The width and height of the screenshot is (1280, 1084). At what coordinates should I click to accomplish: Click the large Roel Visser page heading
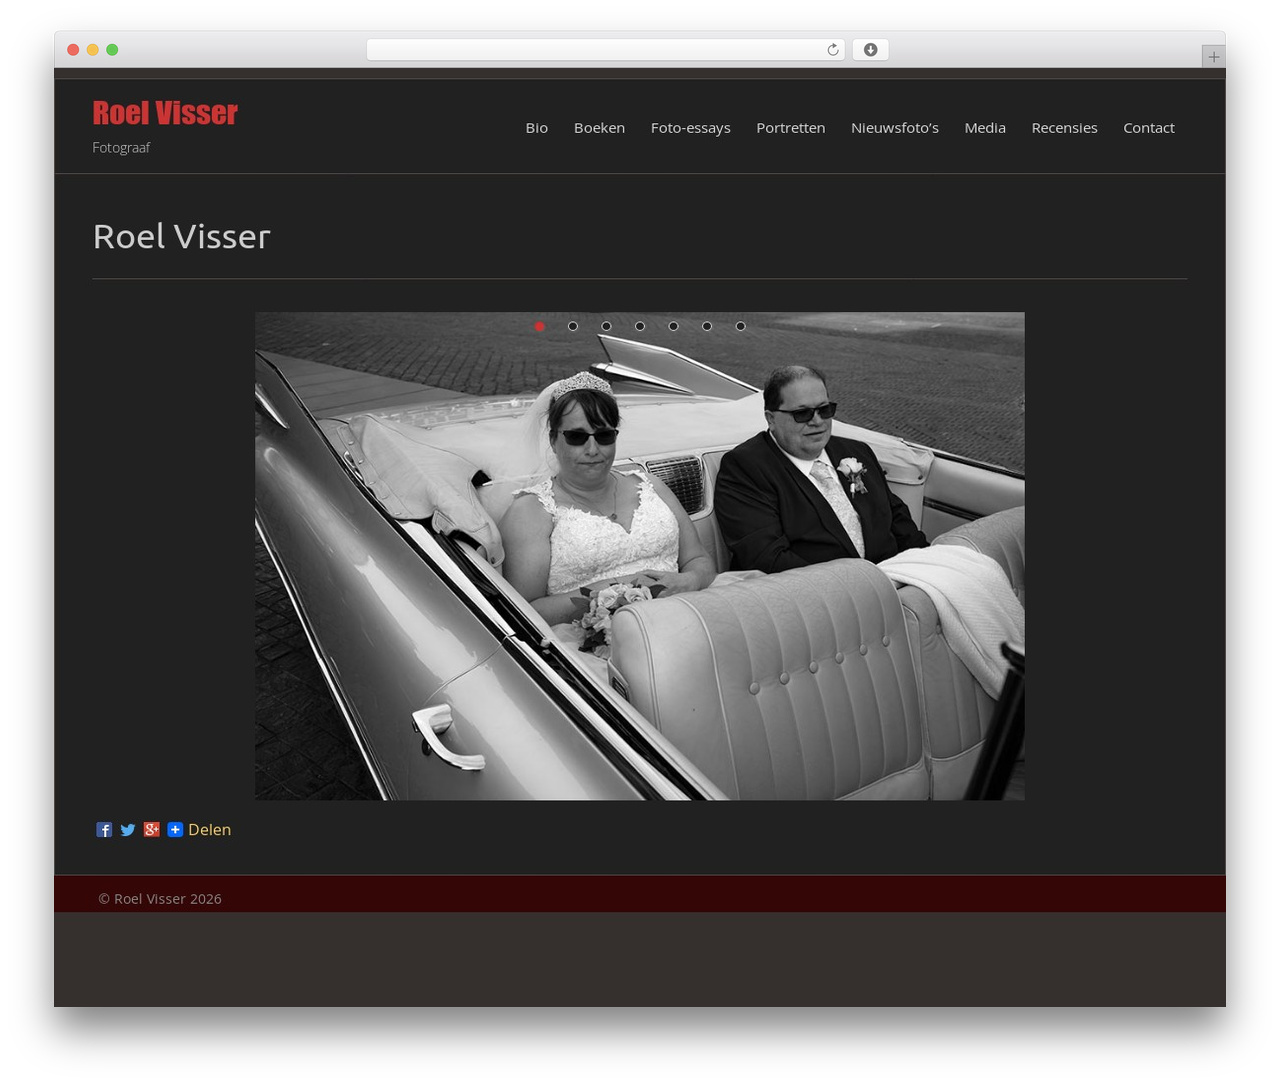pos(182,236)
